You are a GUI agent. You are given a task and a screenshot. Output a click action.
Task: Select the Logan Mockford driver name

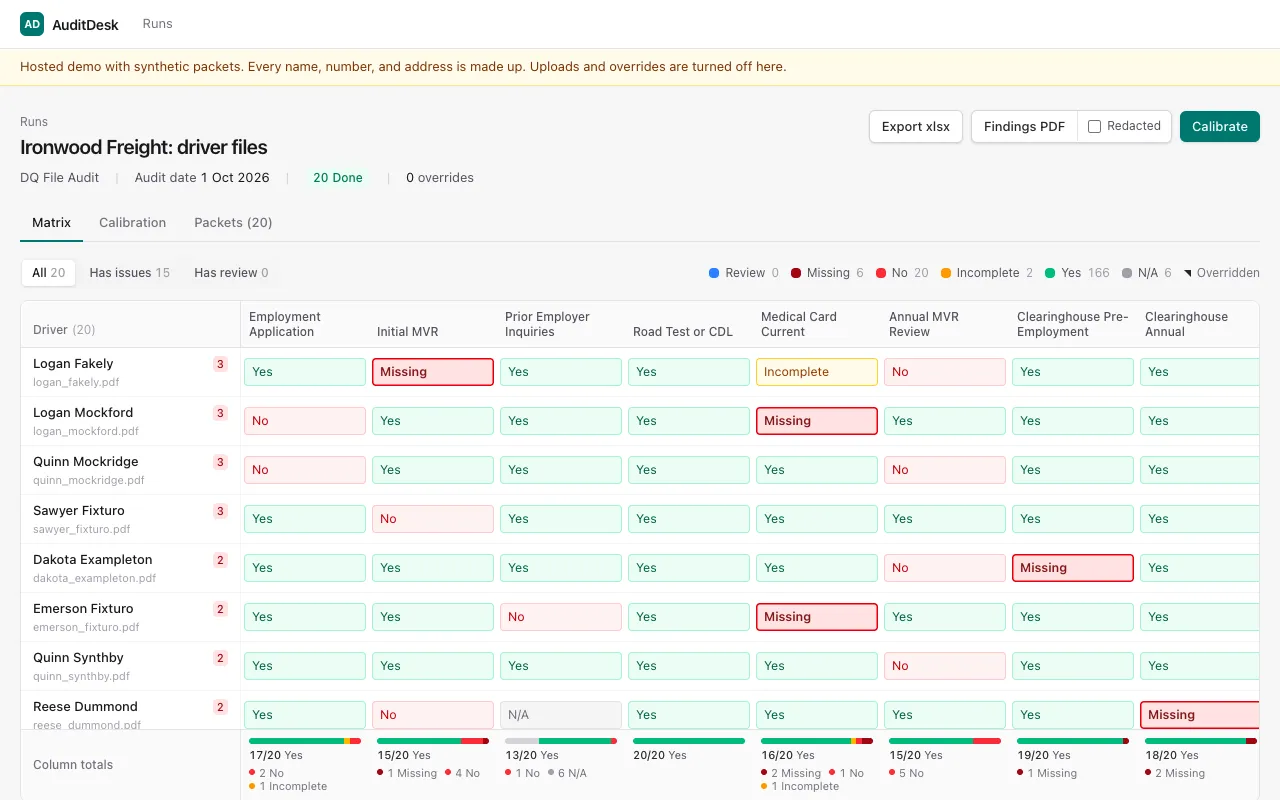click(83, 413)
